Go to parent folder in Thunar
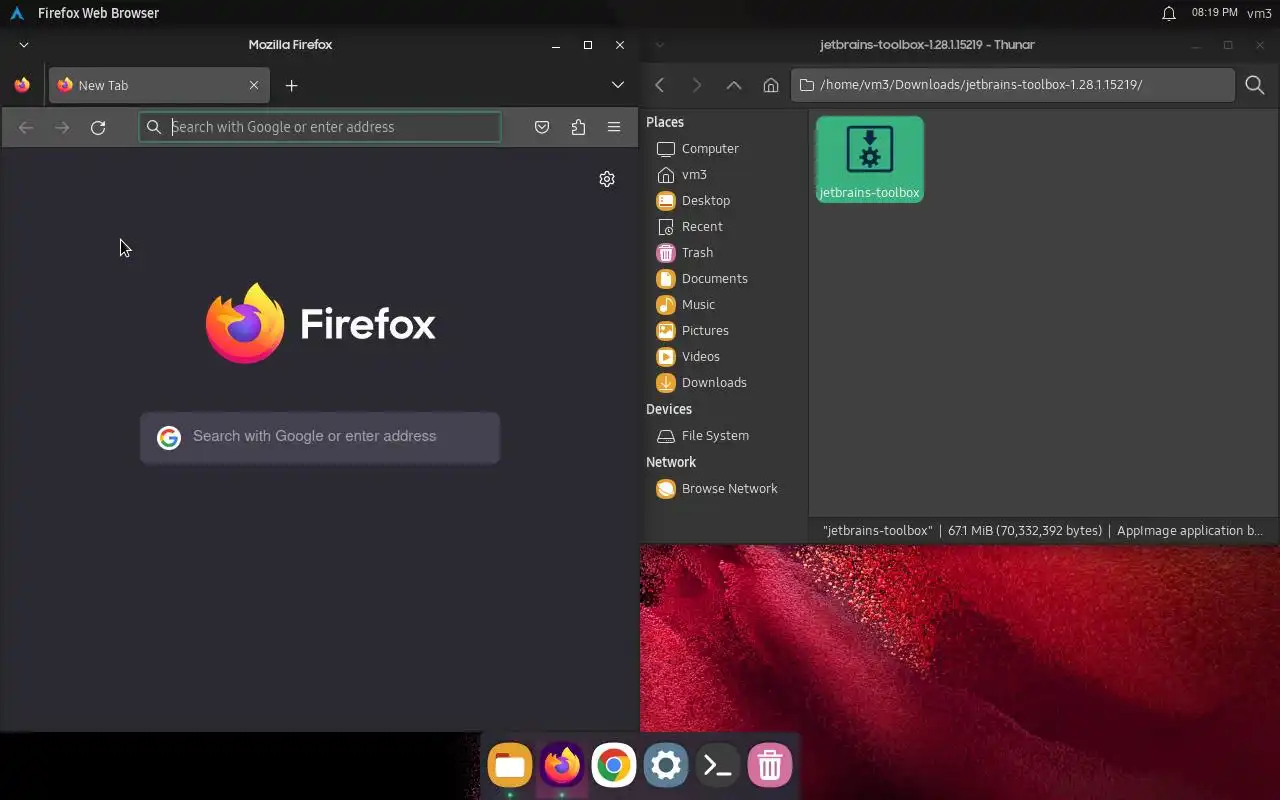This screenshot has height=800, width=1280. [734, 85]
